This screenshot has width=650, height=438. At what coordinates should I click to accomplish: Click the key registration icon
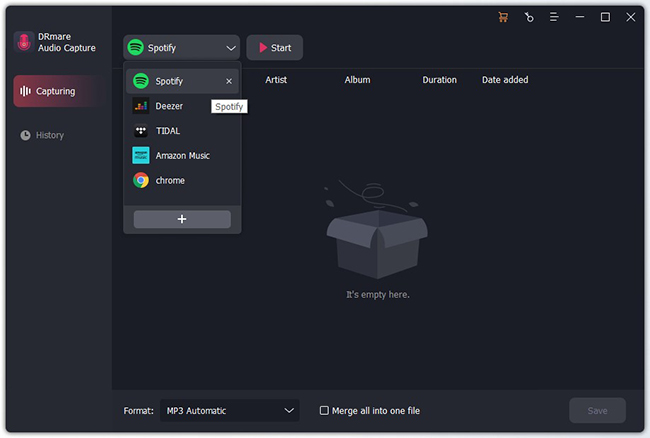(529, 17)
